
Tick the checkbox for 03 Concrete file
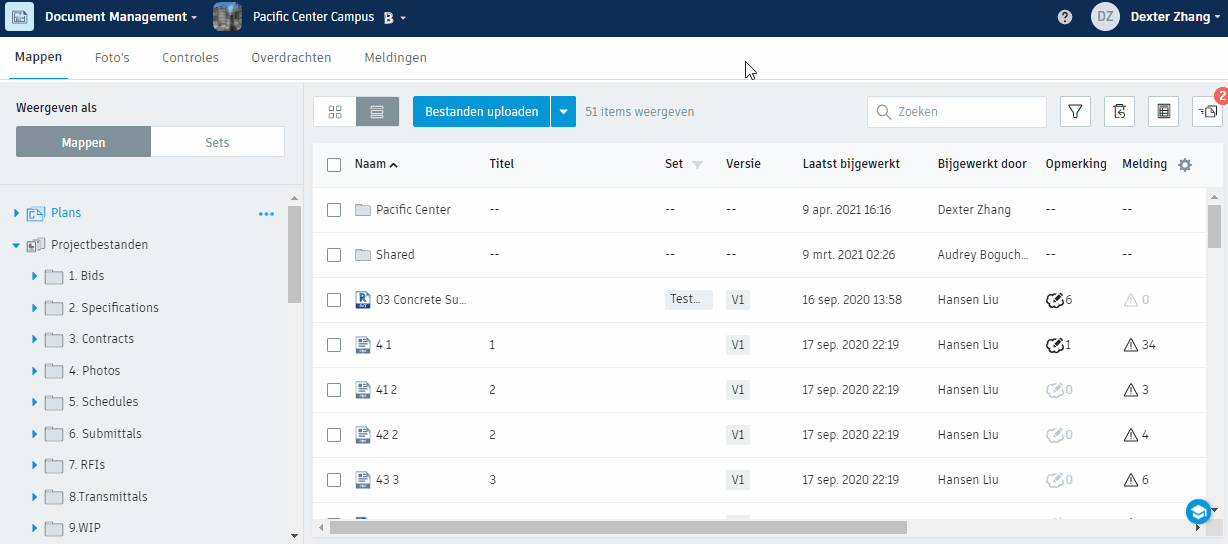334,300
